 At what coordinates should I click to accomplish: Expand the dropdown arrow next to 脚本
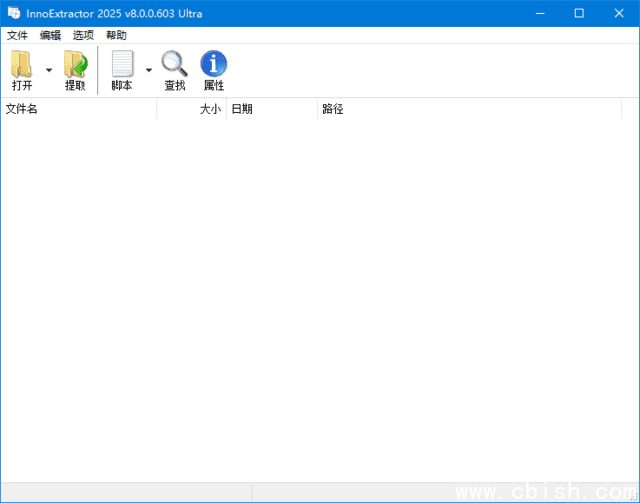(x=149, y=70)
